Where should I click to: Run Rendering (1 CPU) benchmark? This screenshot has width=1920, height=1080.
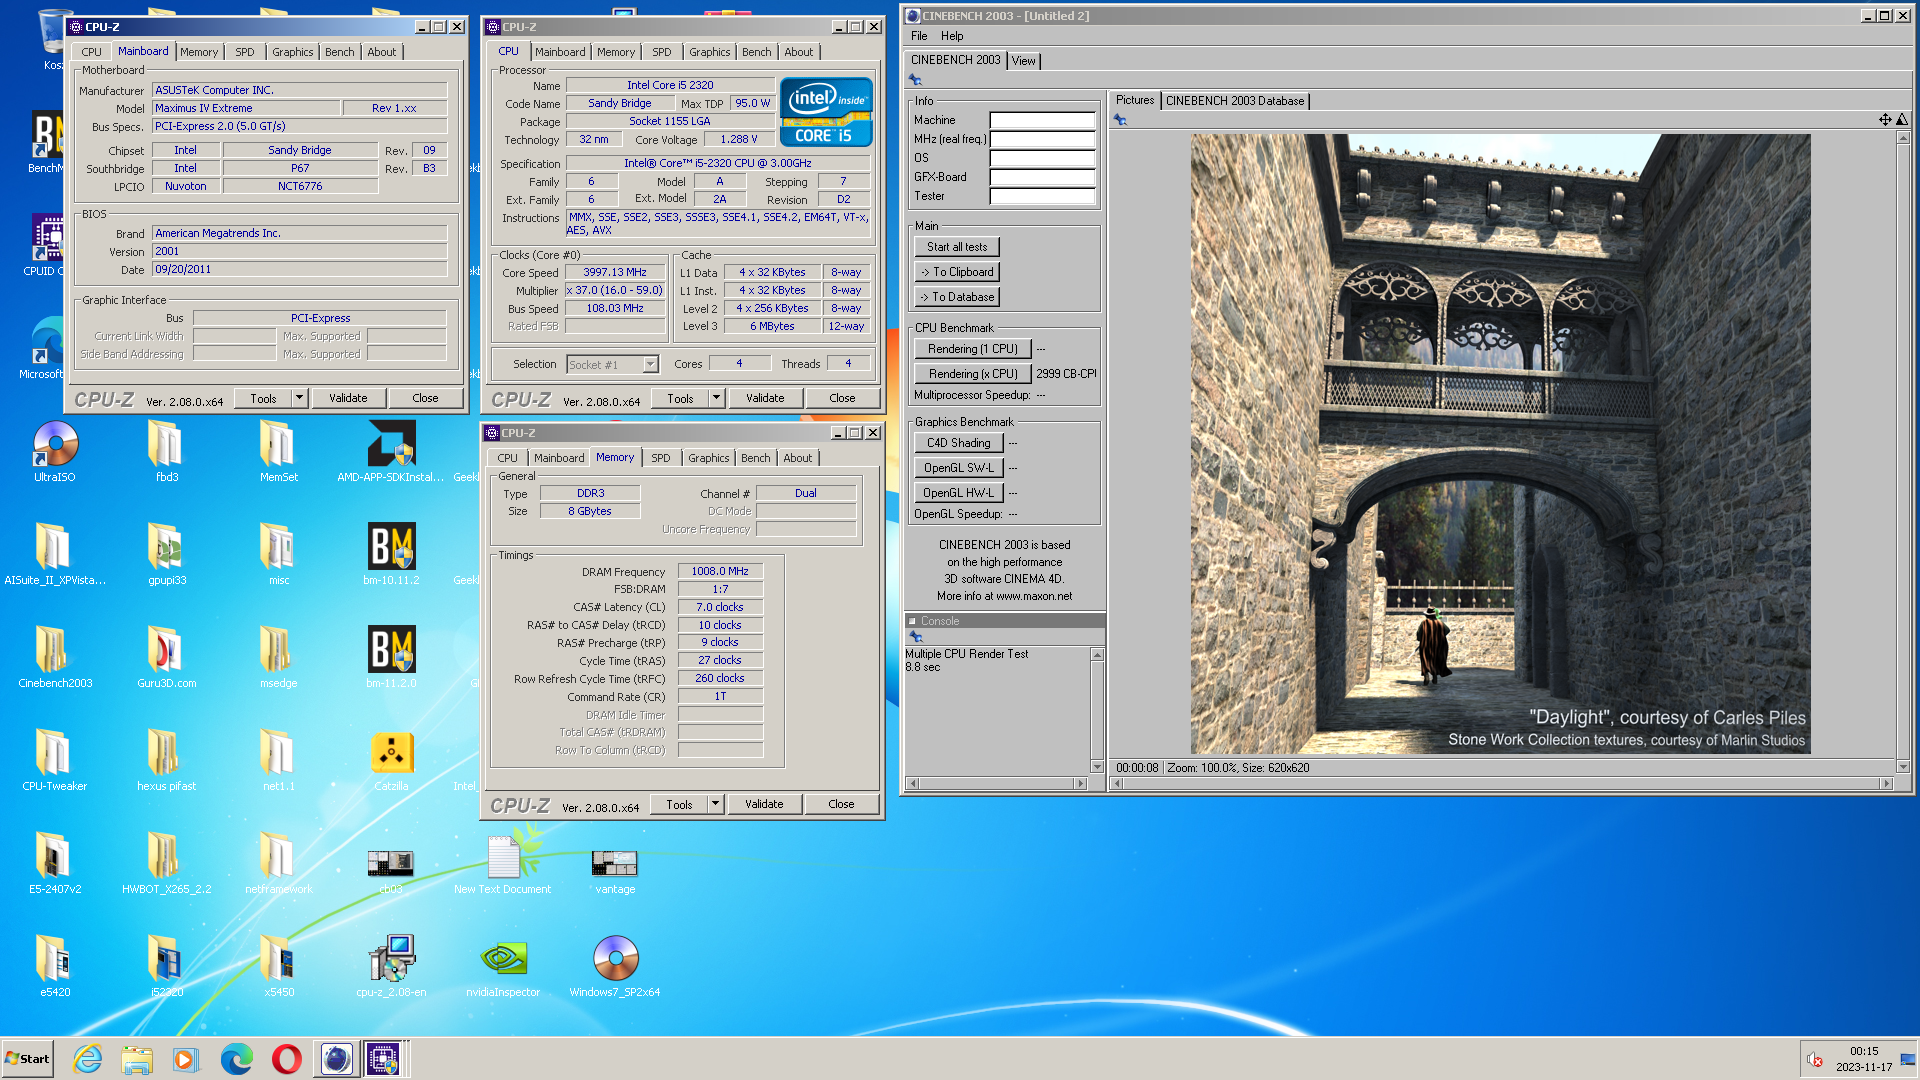973,349
